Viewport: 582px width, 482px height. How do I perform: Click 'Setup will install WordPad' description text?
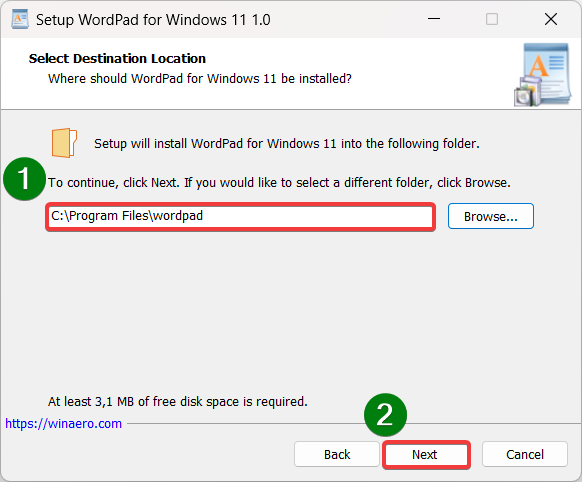pyautogui.click(x=287, y=144)
